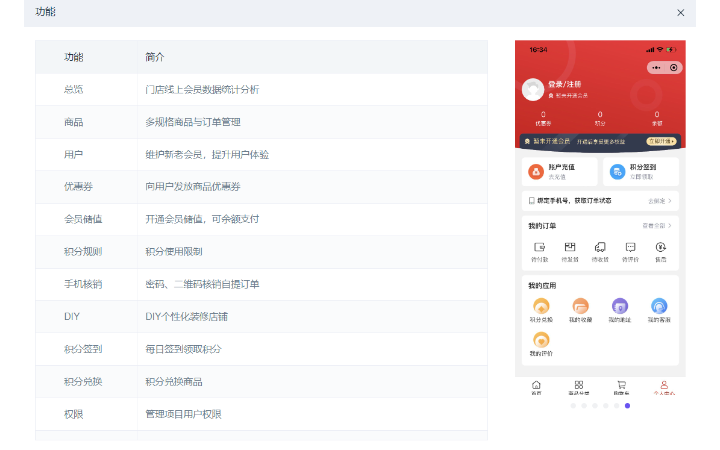720x450 pixels.
Task: Click 去绑定 link with arrow
Action: pos(660,201)
